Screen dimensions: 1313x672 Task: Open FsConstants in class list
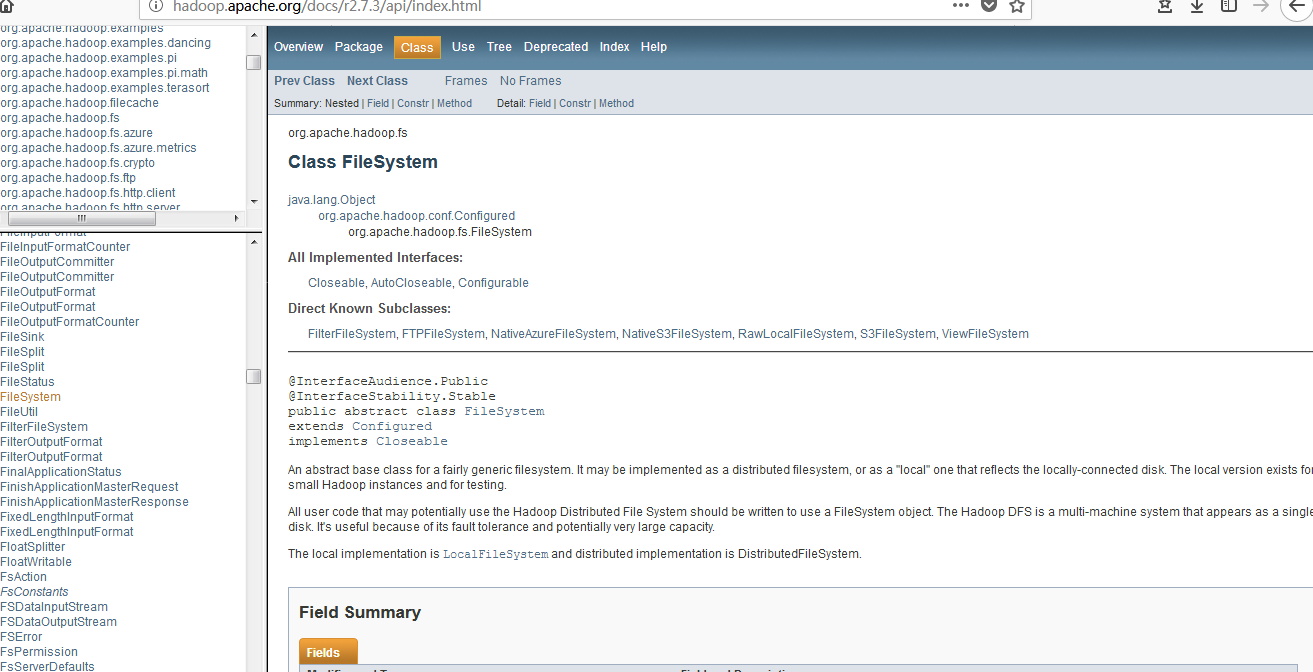(x=34, y=592)
